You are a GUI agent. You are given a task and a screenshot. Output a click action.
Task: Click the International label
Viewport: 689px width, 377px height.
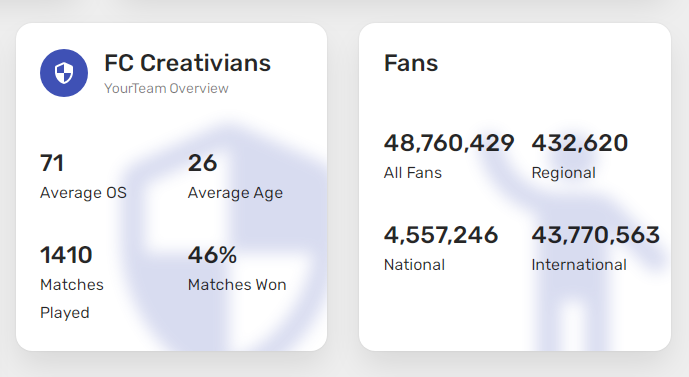click(x=579, y=265)
